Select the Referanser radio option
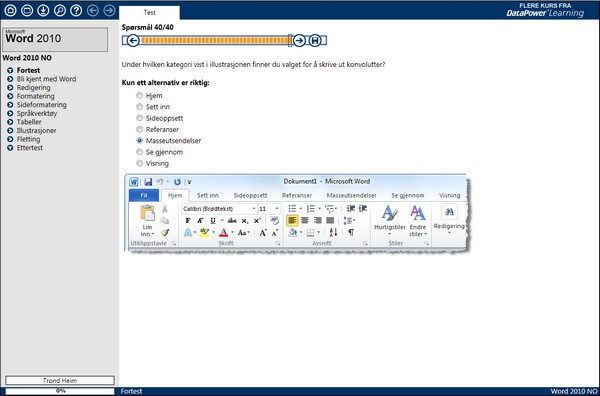 click(x=140, y=129)
